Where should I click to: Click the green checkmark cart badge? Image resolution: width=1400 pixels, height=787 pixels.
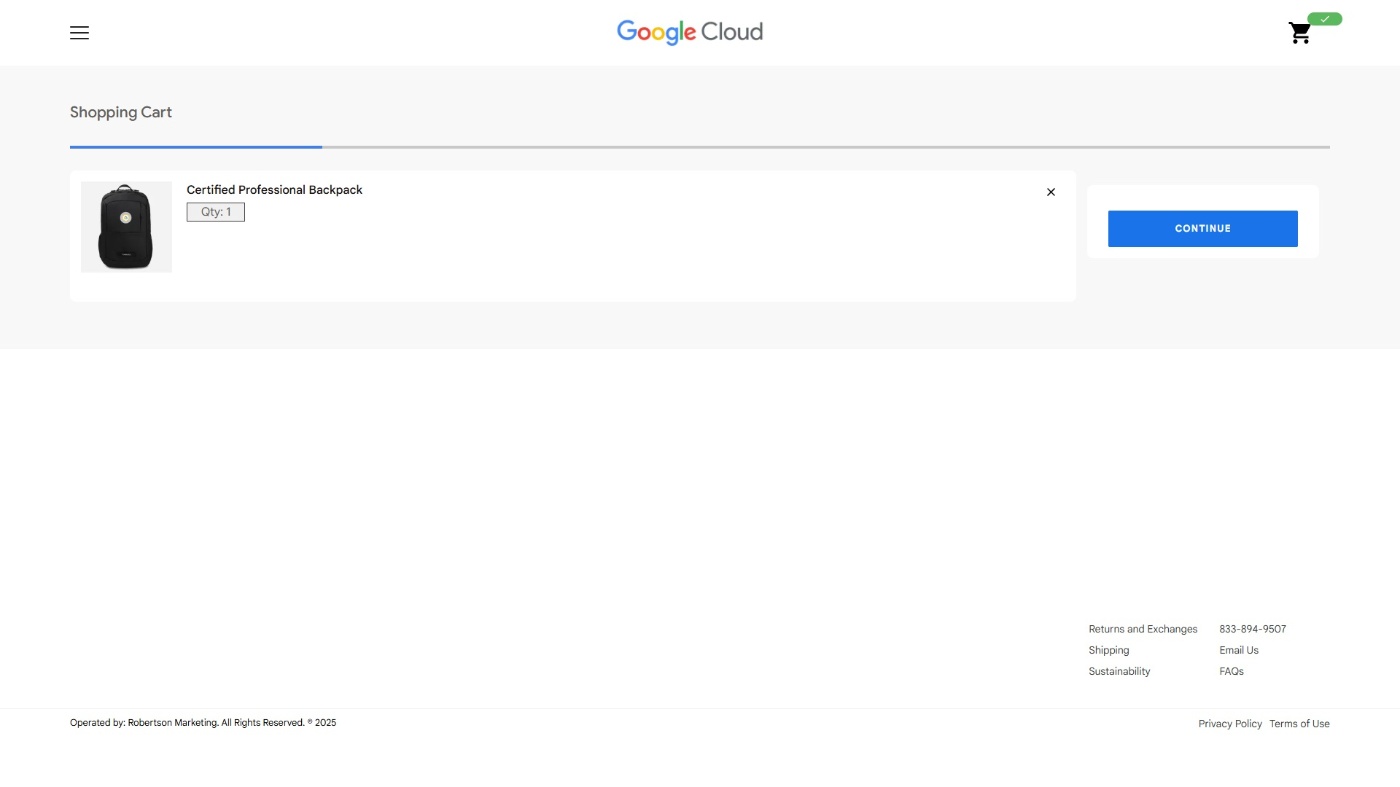[1324, 19]
